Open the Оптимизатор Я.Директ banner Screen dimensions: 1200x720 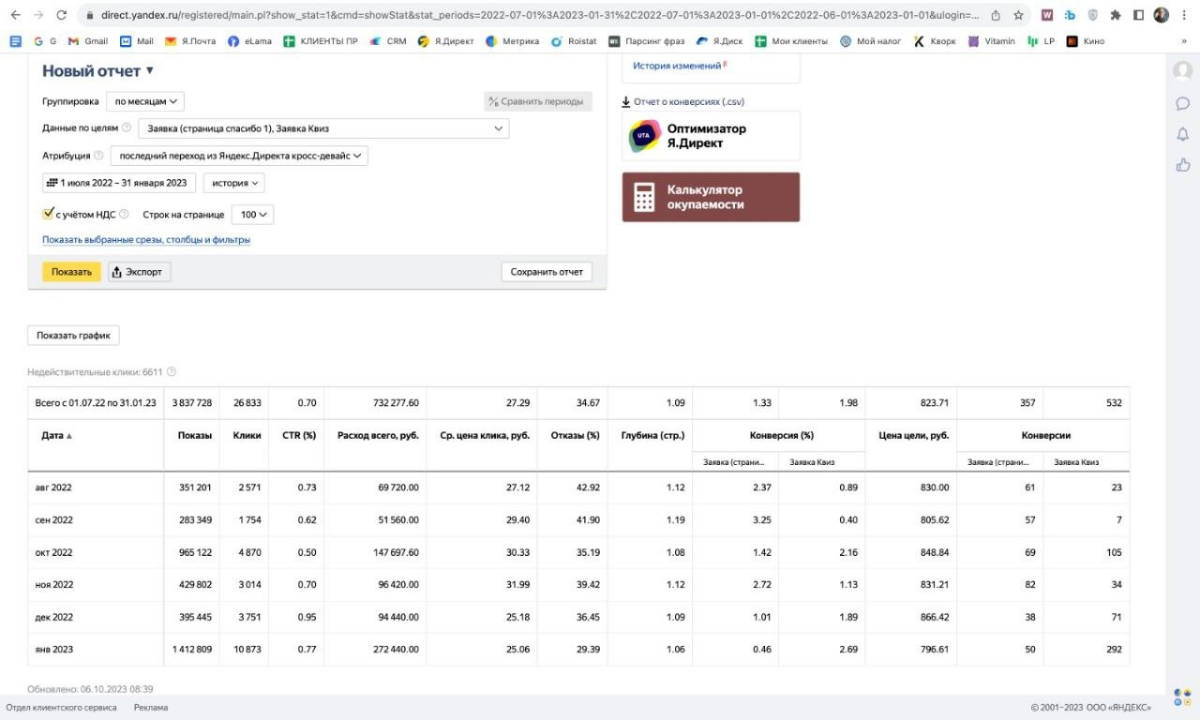[x=711, y=136]
